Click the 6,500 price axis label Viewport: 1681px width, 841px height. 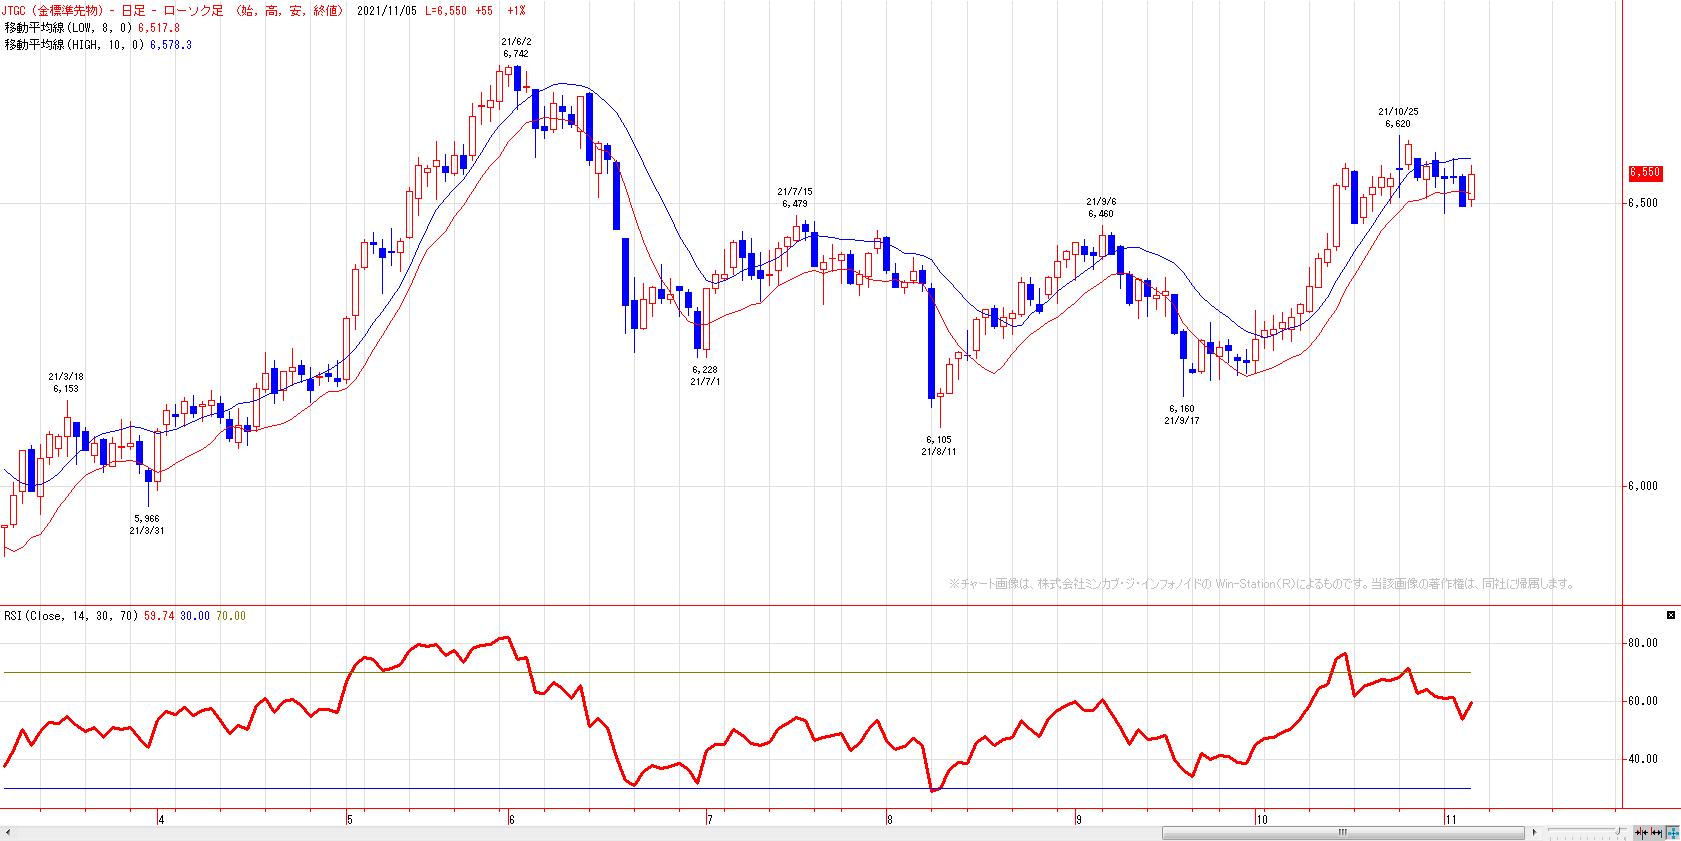point(1643,203)
